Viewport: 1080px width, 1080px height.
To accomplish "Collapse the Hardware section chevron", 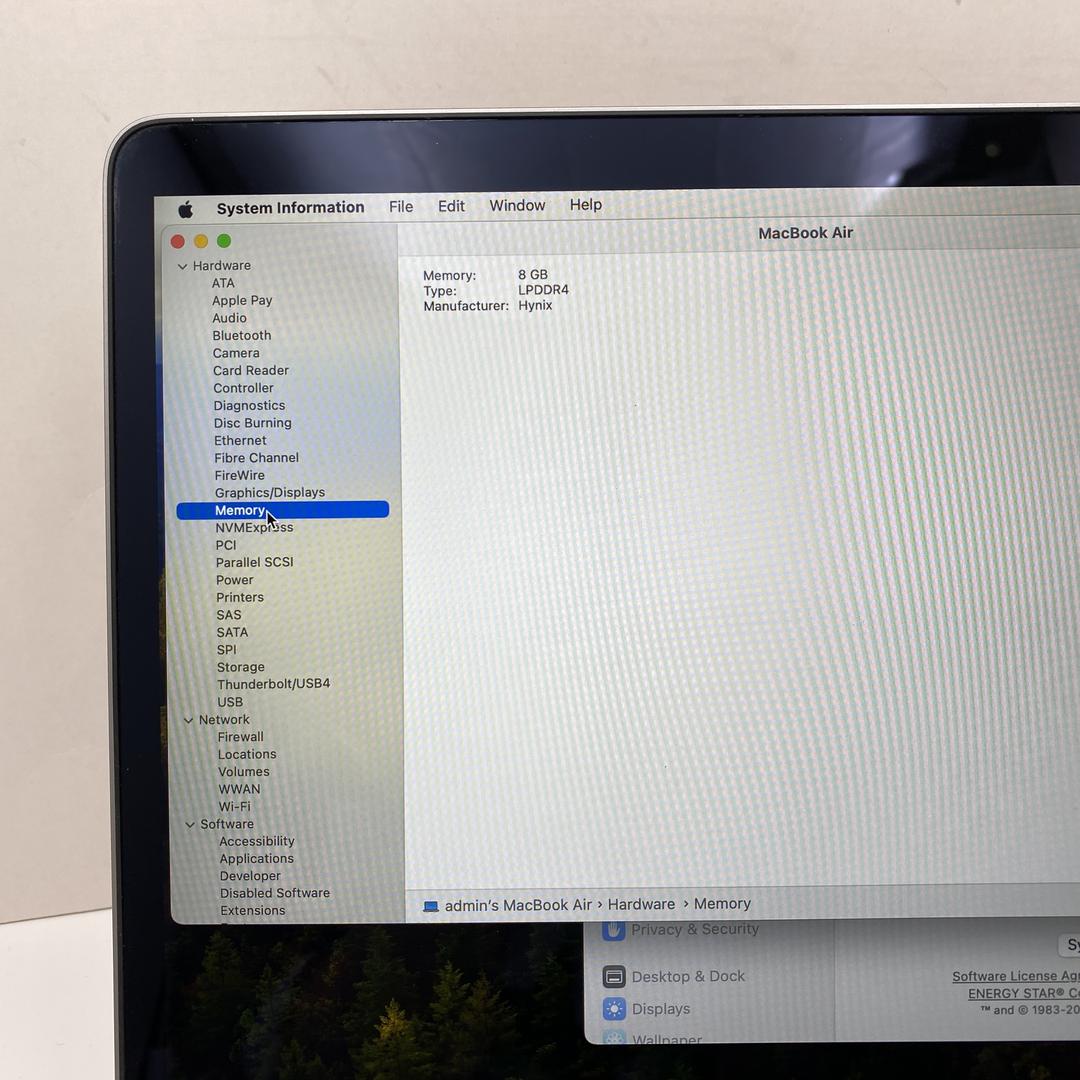I will click(x=183, y=267).
